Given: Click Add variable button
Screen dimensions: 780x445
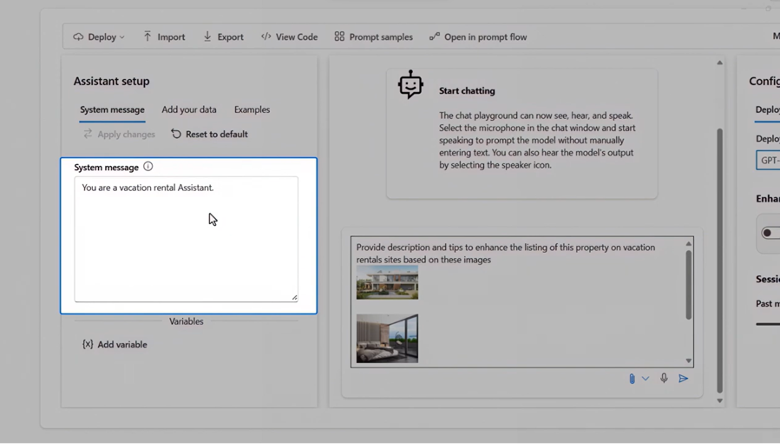Looking at the screenshot, I should click(x=115, y=345).
